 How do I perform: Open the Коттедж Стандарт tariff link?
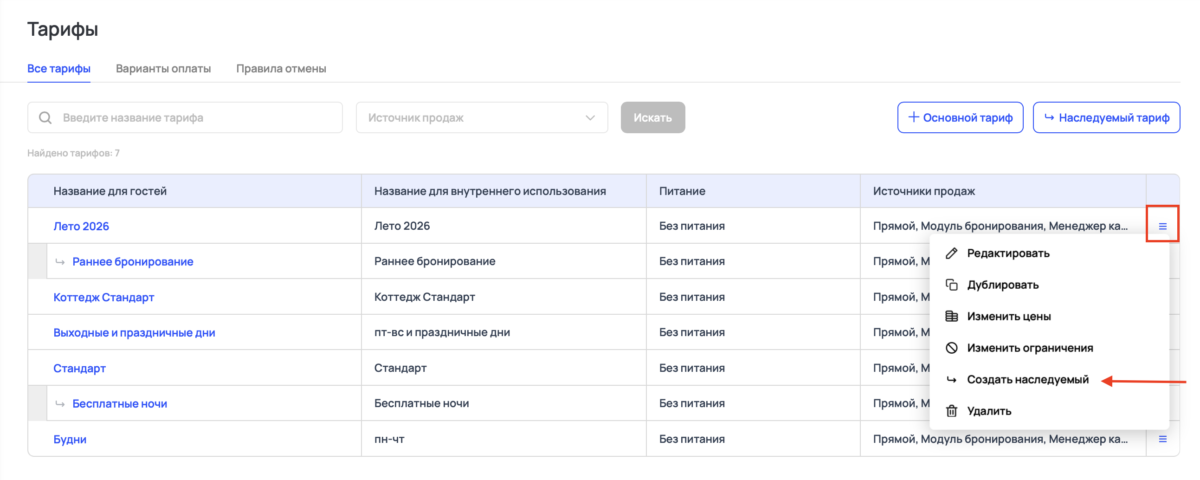coord(103,297)
